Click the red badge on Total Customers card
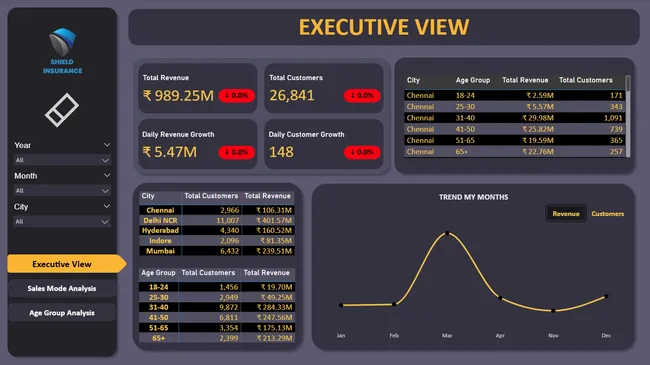 [x=362, y=95]
